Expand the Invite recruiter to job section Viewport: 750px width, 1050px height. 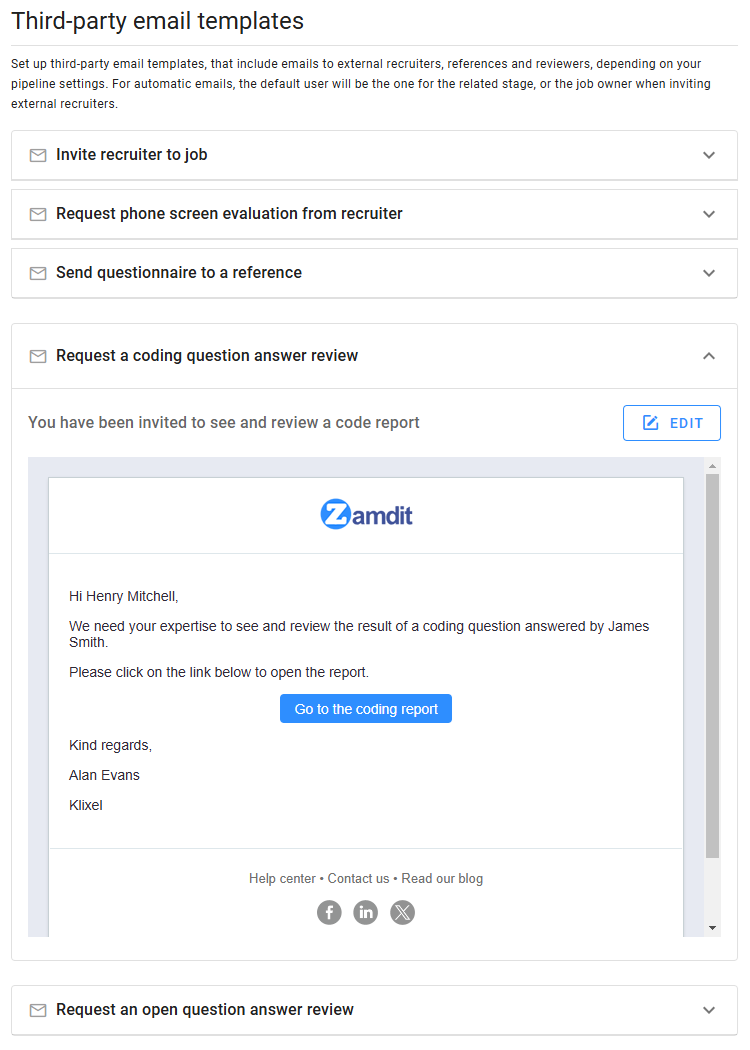(709, 155)
